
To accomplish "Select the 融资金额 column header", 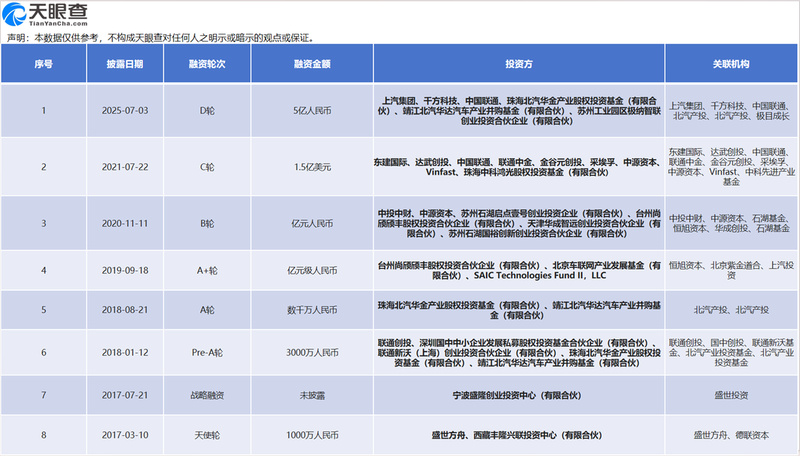I will (x=312, y=64).
